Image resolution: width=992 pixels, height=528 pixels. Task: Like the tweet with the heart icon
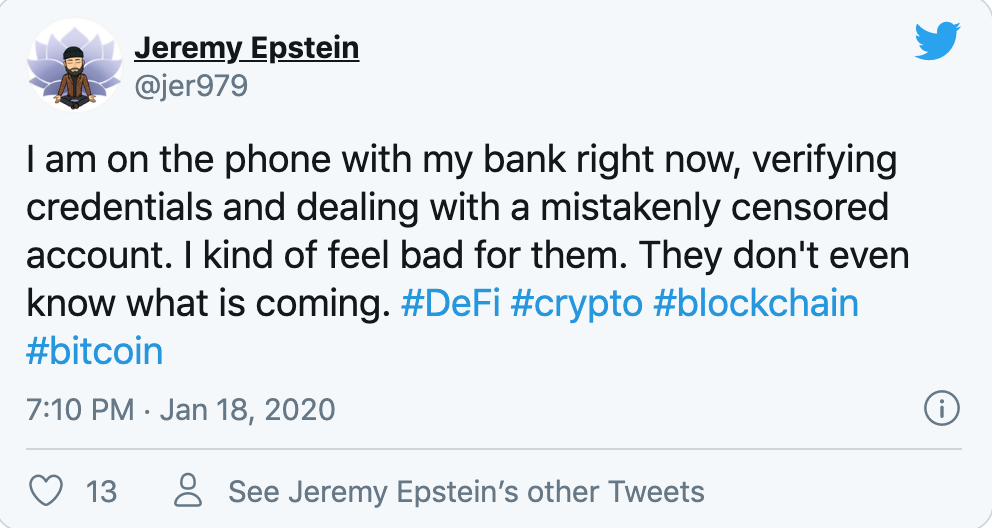pyautogui.click(x=43, y=491)
